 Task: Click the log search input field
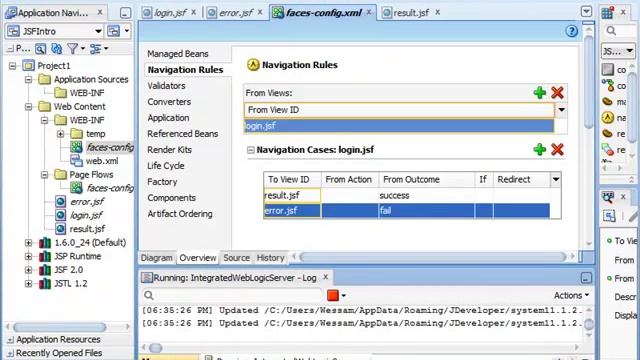click(x=238, y=295)
